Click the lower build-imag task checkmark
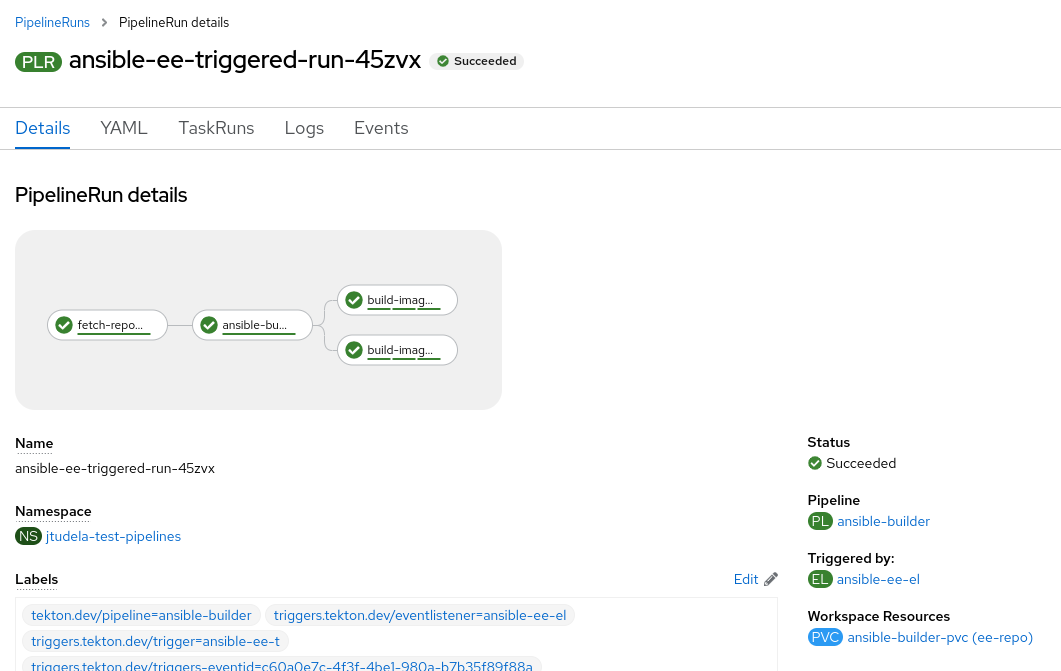Viewport: 1061px width, 671px height. (354, 350)
